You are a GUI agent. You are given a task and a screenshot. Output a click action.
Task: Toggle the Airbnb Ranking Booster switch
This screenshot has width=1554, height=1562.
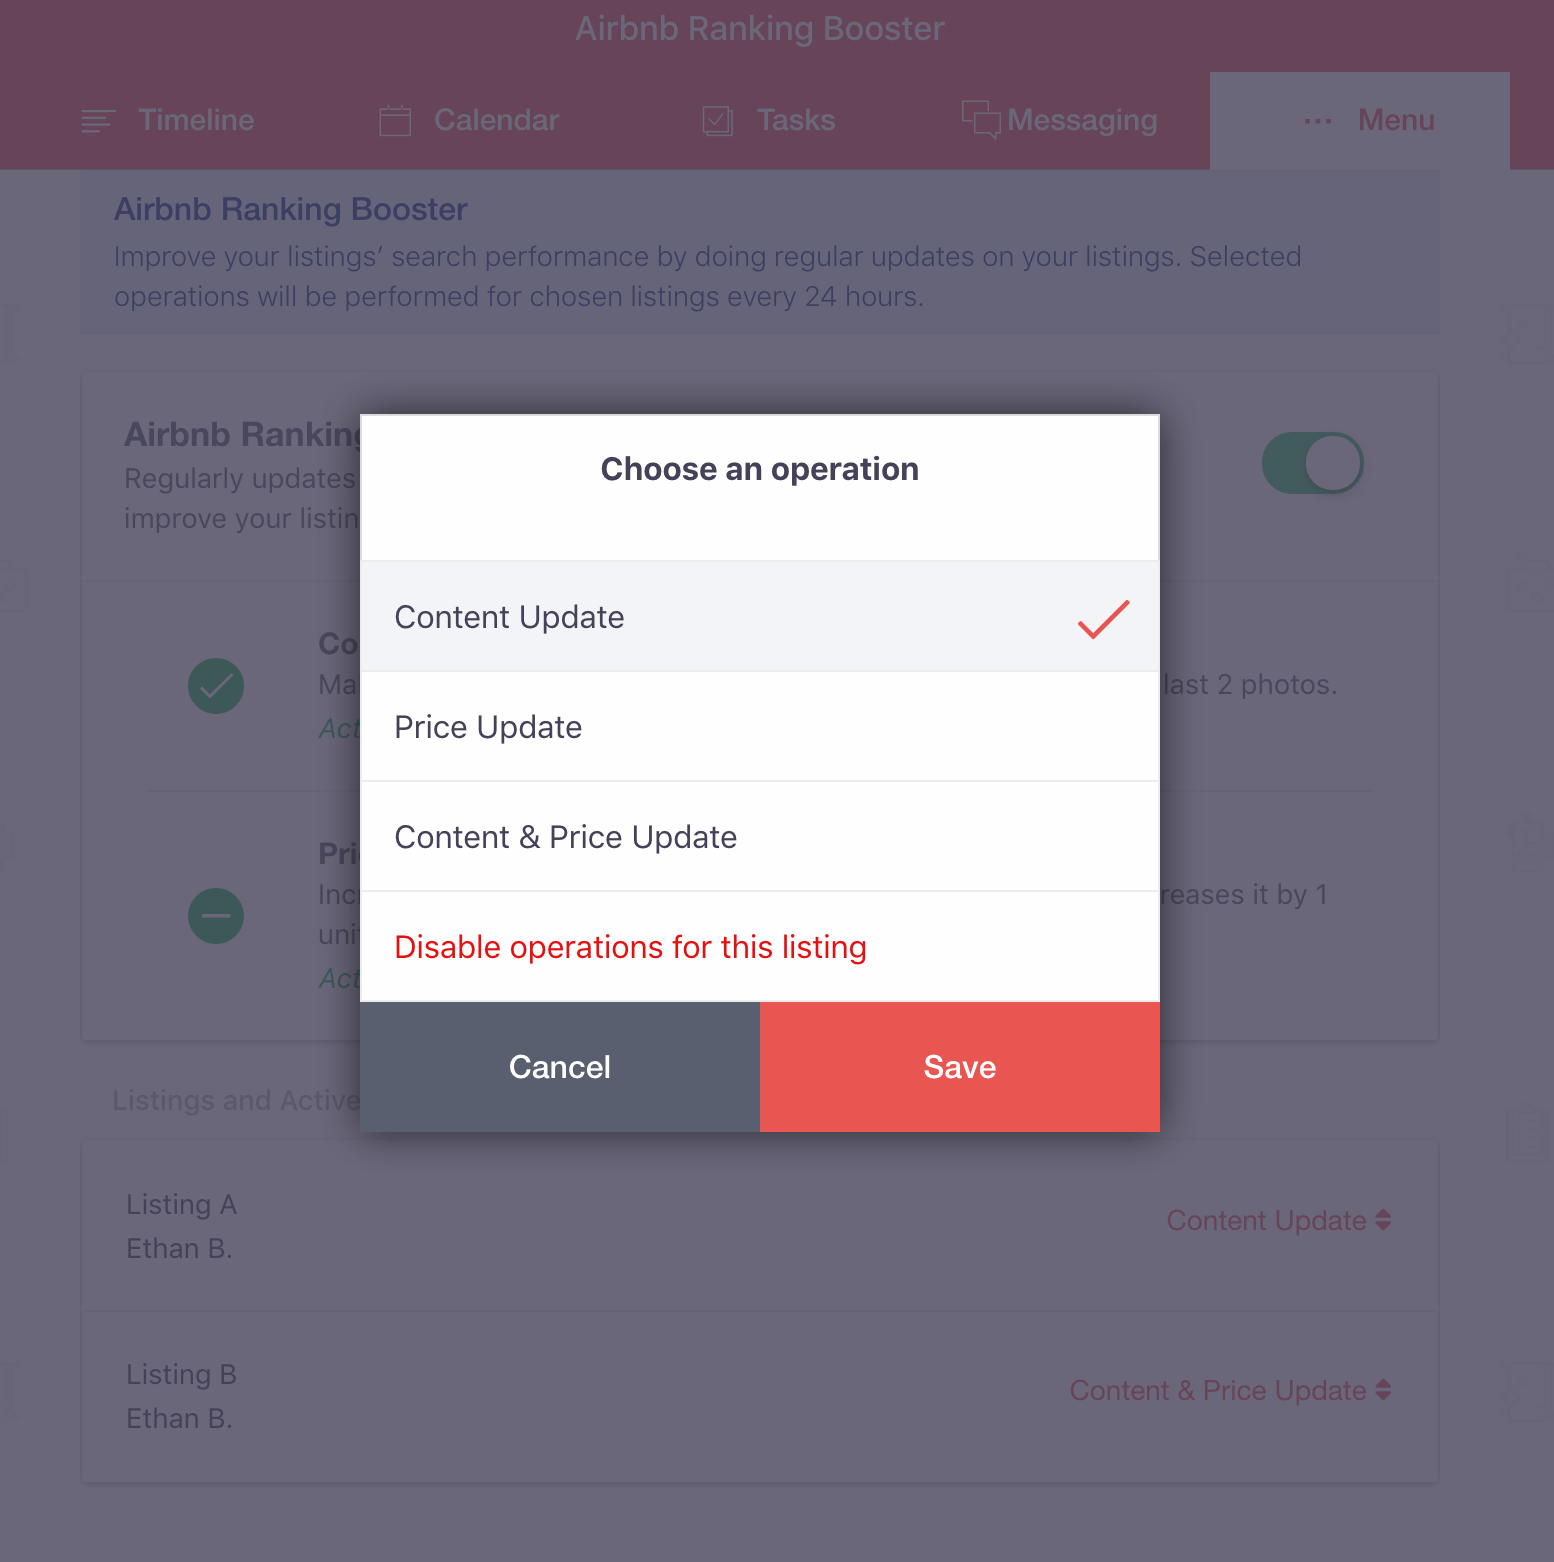tap(1312, 463)
